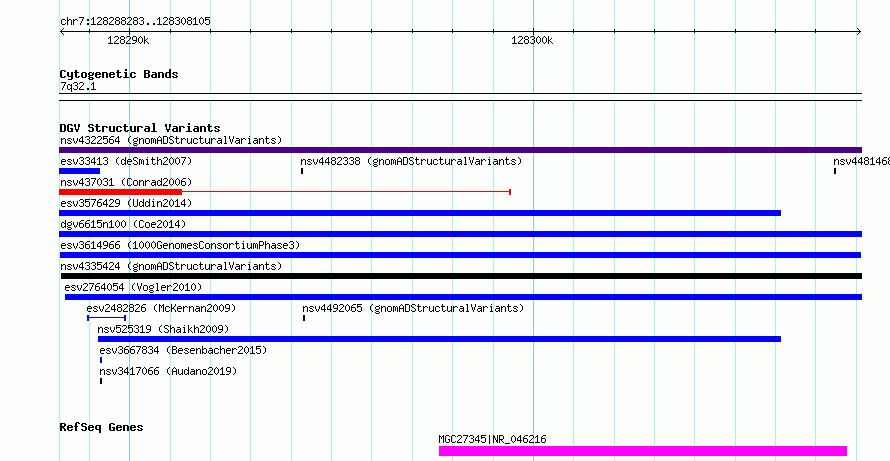Click the nsv4492065 gnomAD variant marker

click(x=304, y=318)
